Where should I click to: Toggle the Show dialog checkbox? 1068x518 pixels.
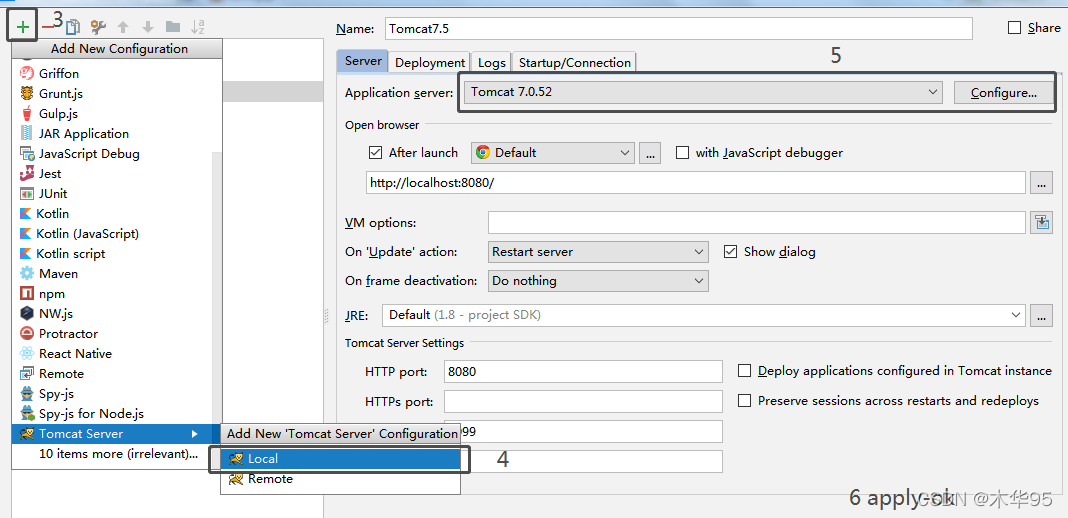(730, 252)
